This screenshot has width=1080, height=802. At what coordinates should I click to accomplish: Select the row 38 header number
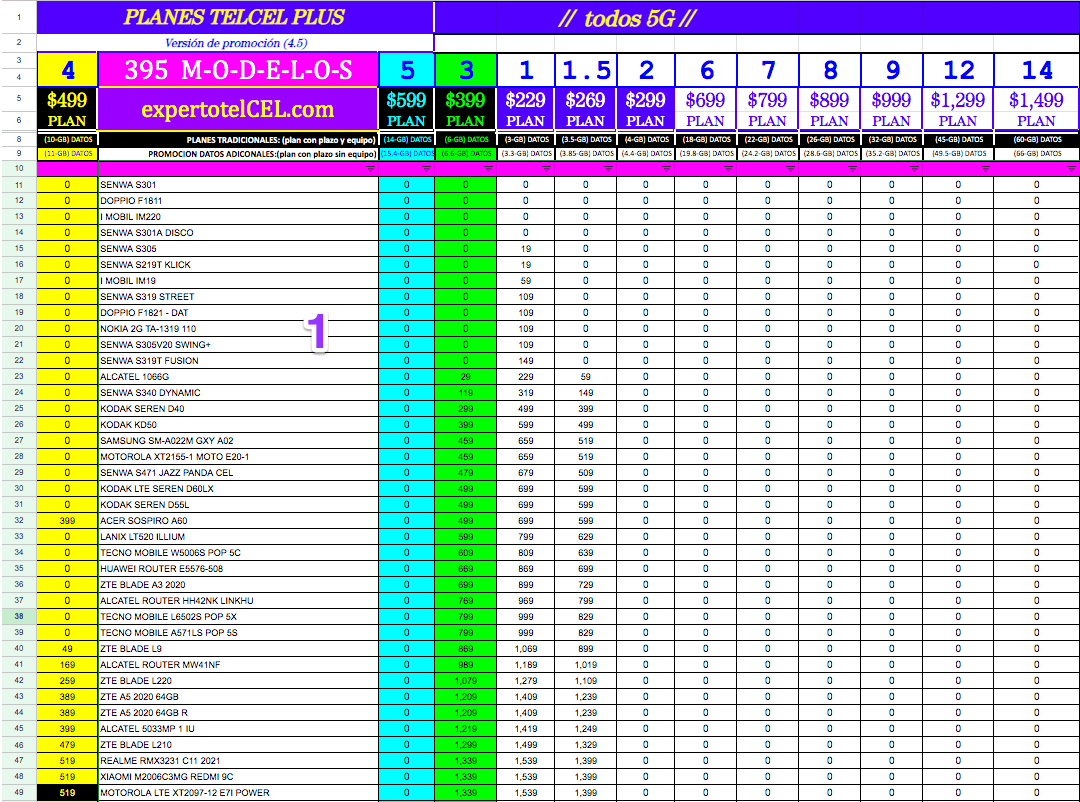click(19, 617)
